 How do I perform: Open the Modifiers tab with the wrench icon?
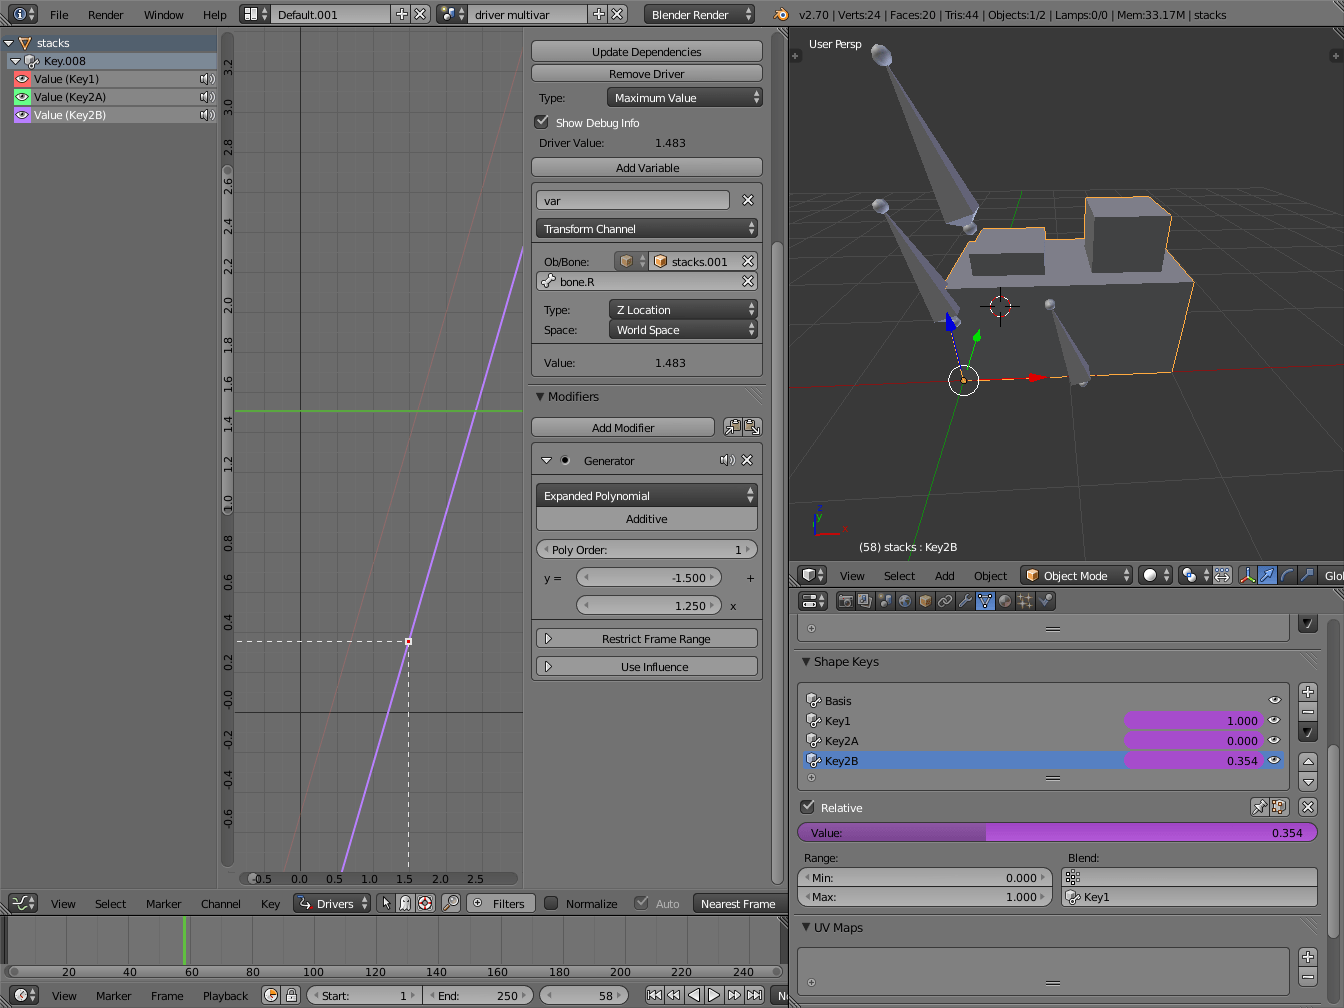(x=965, y=600)
